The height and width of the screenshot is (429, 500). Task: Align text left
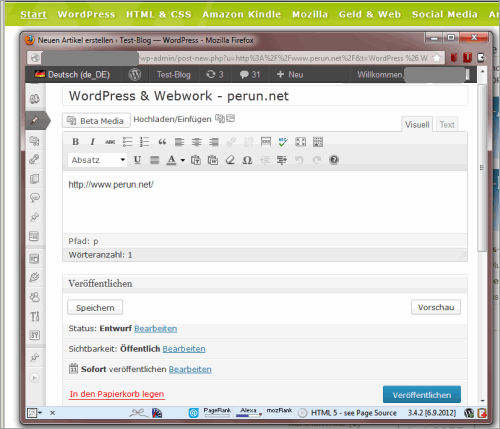pyautogui.click(x=179, y=142)
